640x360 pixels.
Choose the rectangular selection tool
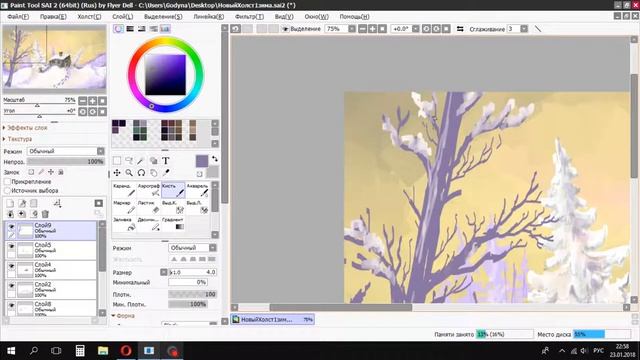117,160
